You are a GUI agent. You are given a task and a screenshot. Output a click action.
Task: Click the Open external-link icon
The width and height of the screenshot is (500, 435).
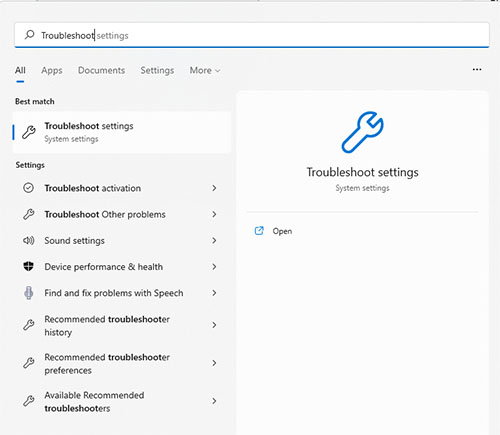259,231
